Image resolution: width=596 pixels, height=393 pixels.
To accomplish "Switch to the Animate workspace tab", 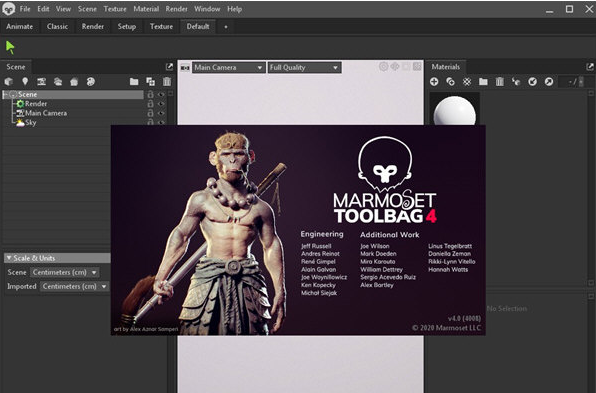I will coord(20,27).
